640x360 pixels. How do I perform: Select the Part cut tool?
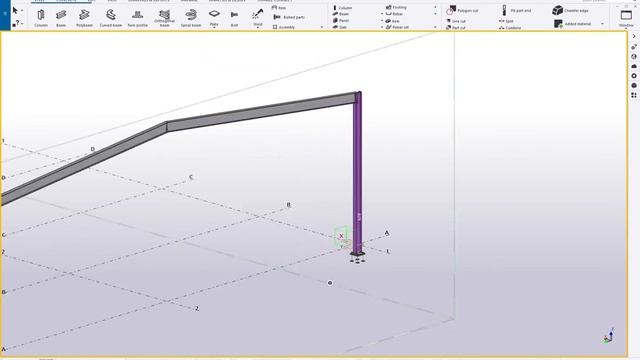[456, 27]
